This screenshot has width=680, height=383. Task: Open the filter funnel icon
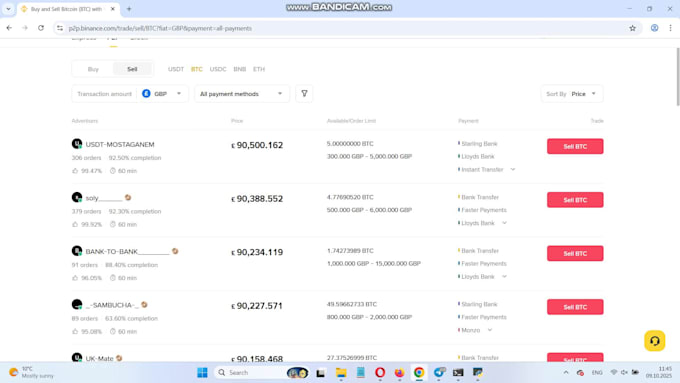click(x=304, y=94)
